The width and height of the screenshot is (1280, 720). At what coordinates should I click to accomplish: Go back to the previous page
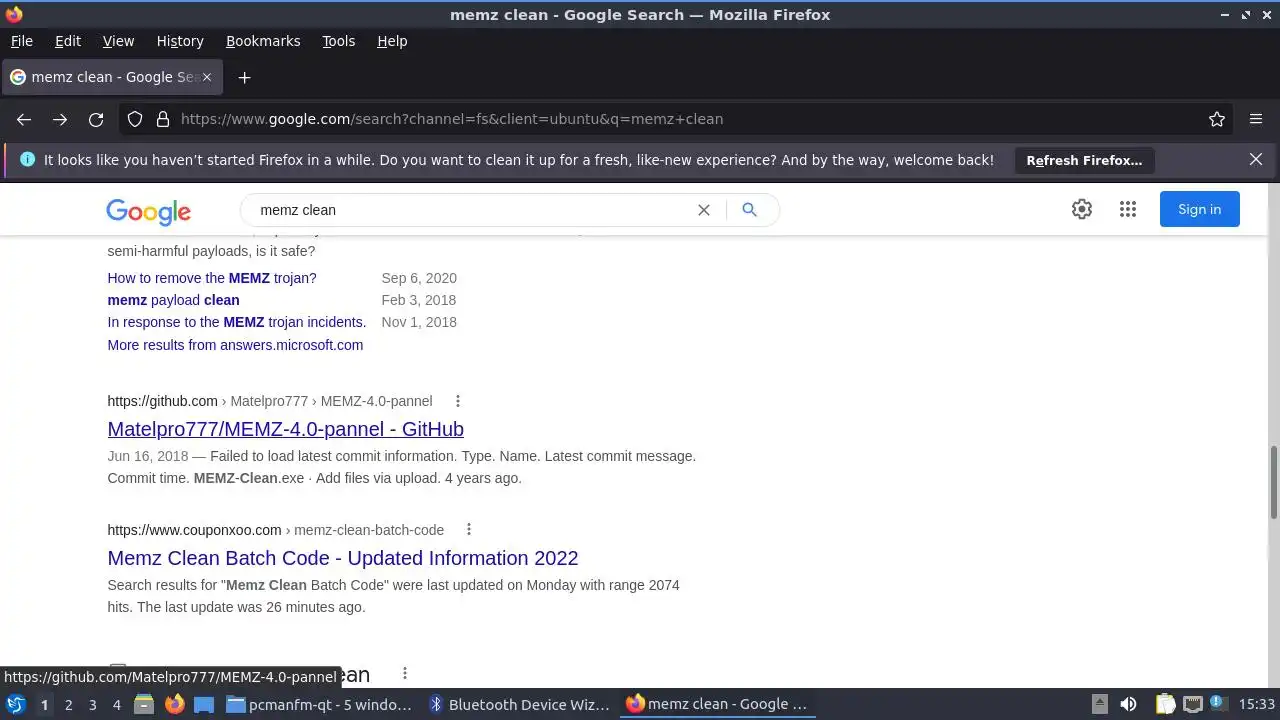[24, 119]
